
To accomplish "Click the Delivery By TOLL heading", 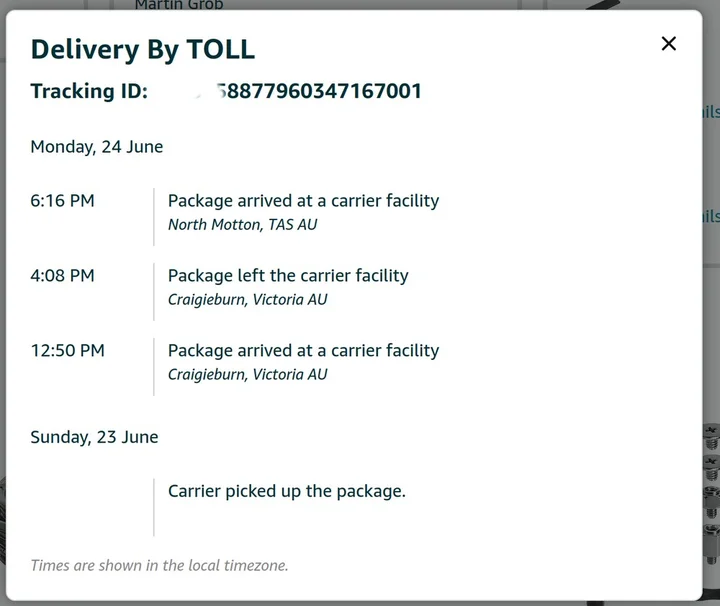I will coord(143,48).
